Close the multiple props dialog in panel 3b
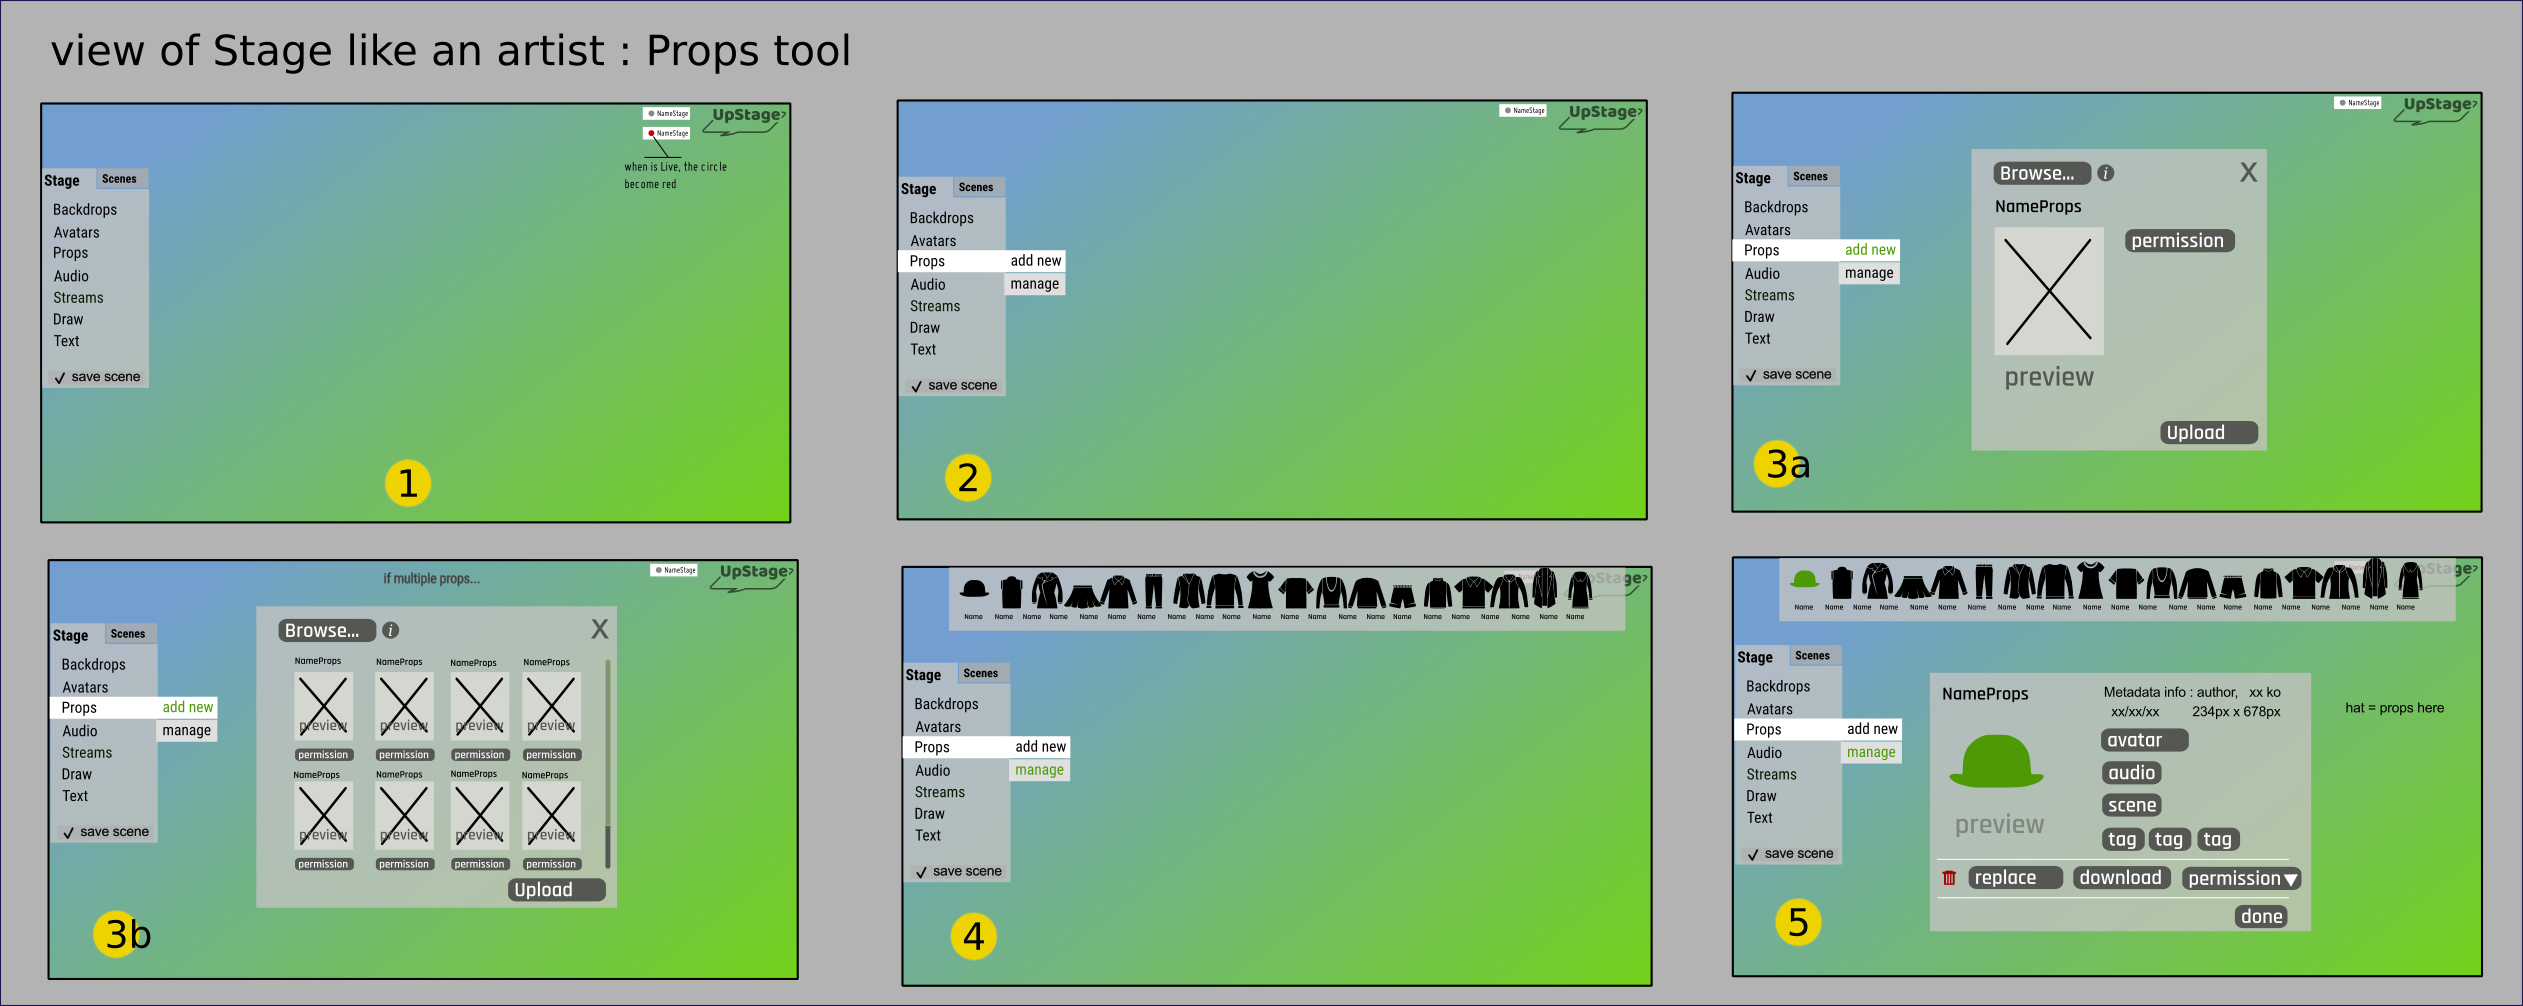The width and height of the screenshot is (2523, 1006). 599,629
